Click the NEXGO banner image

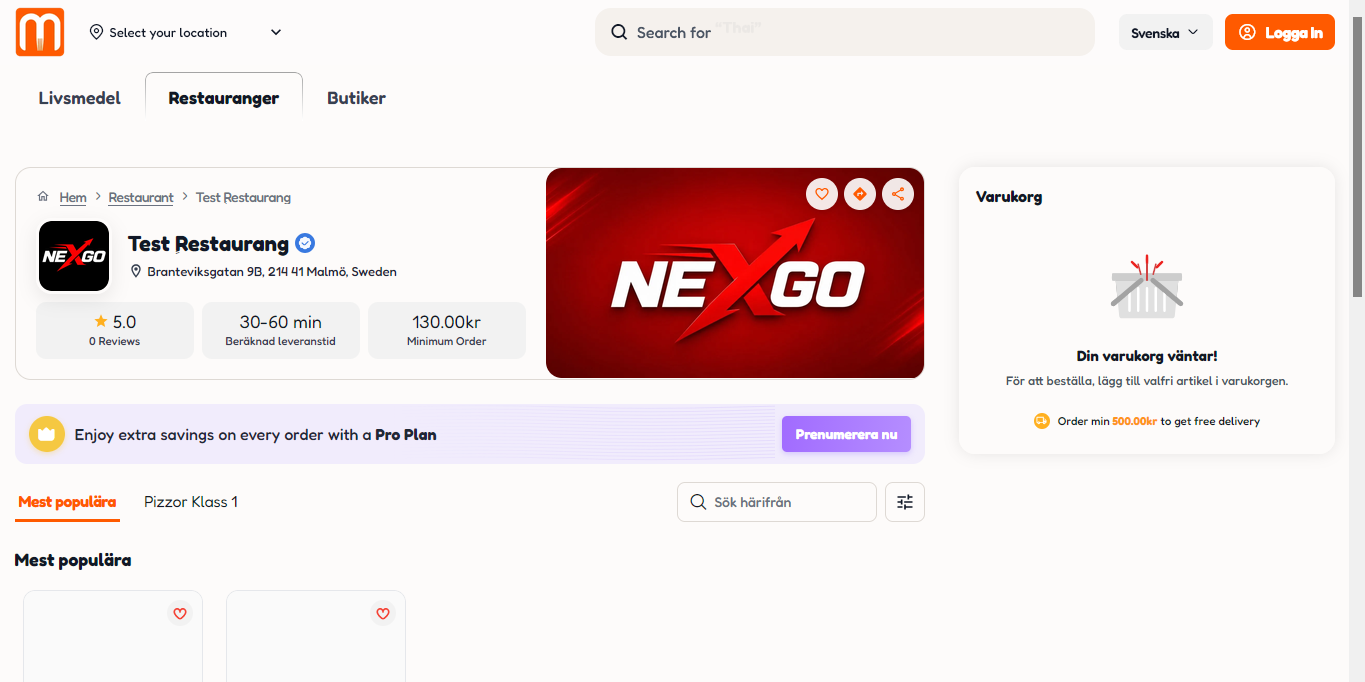coord(735,273)
